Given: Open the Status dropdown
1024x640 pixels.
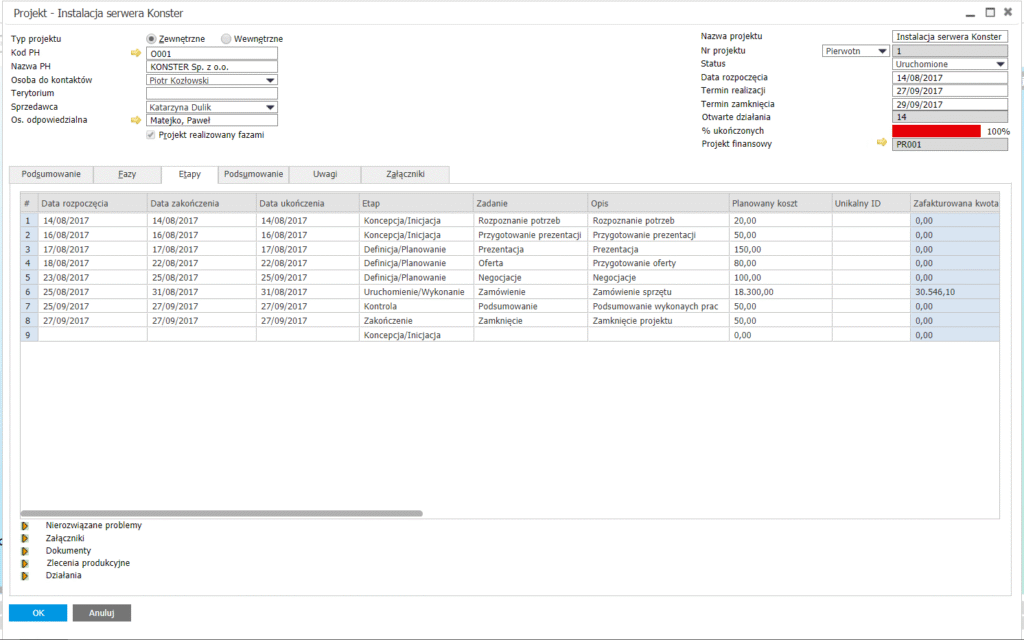Looking at the screenshot, I should [x=1000, y=64].
